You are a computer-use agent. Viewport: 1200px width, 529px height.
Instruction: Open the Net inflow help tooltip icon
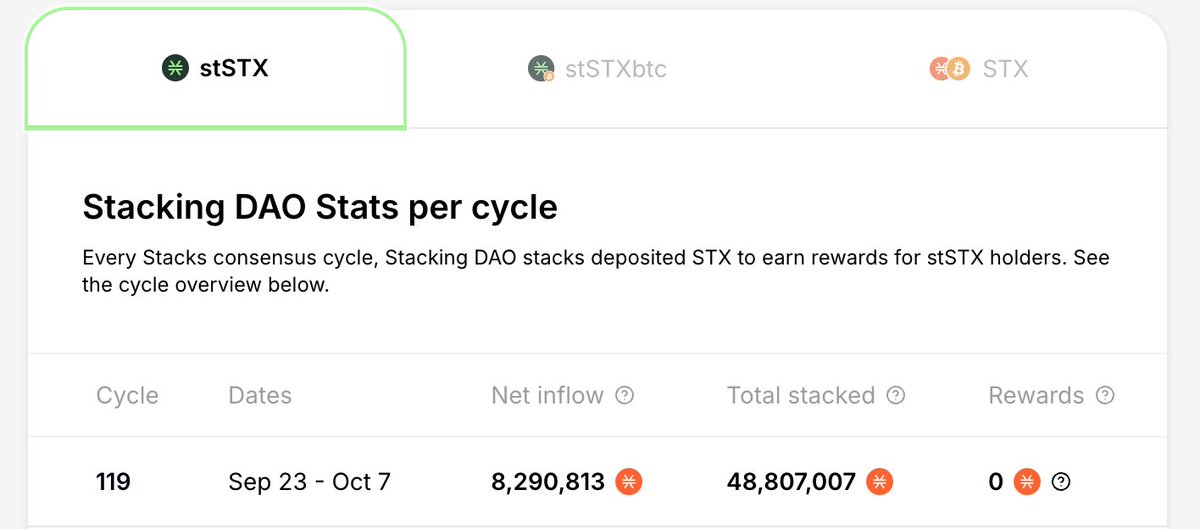click(625, 395)
